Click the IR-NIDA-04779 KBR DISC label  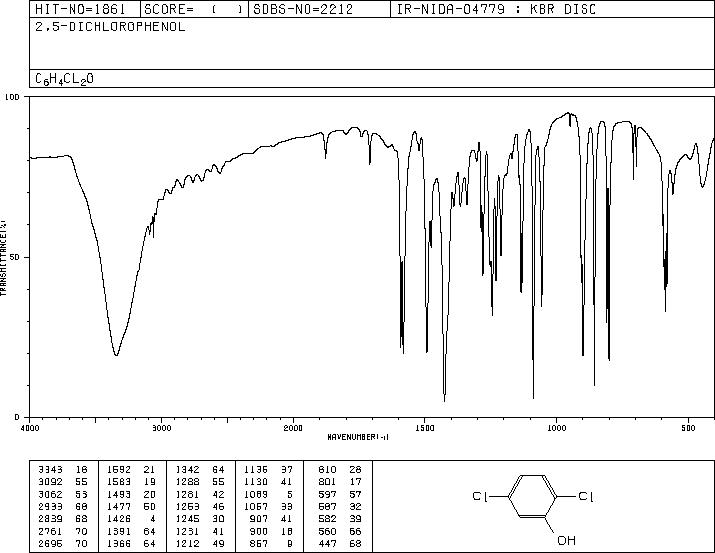pos(496,9)
